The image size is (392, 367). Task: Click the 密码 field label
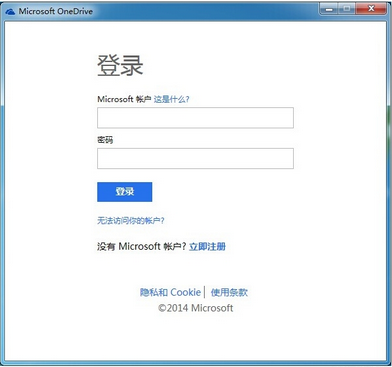click(105, 140)
